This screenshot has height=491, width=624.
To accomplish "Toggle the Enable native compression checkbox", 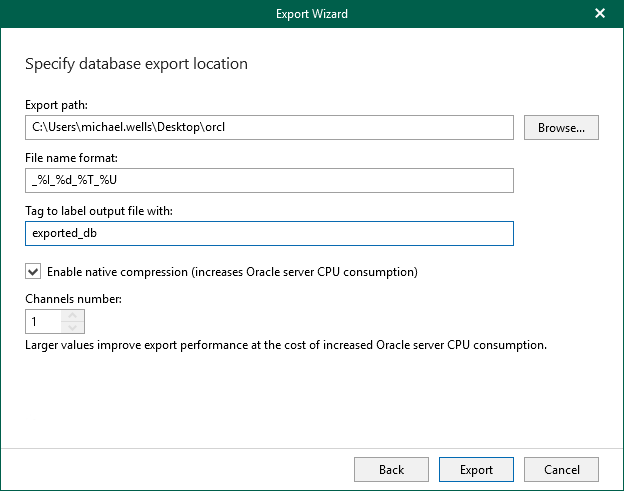I will pyautogui.click(x=33, y=271).
